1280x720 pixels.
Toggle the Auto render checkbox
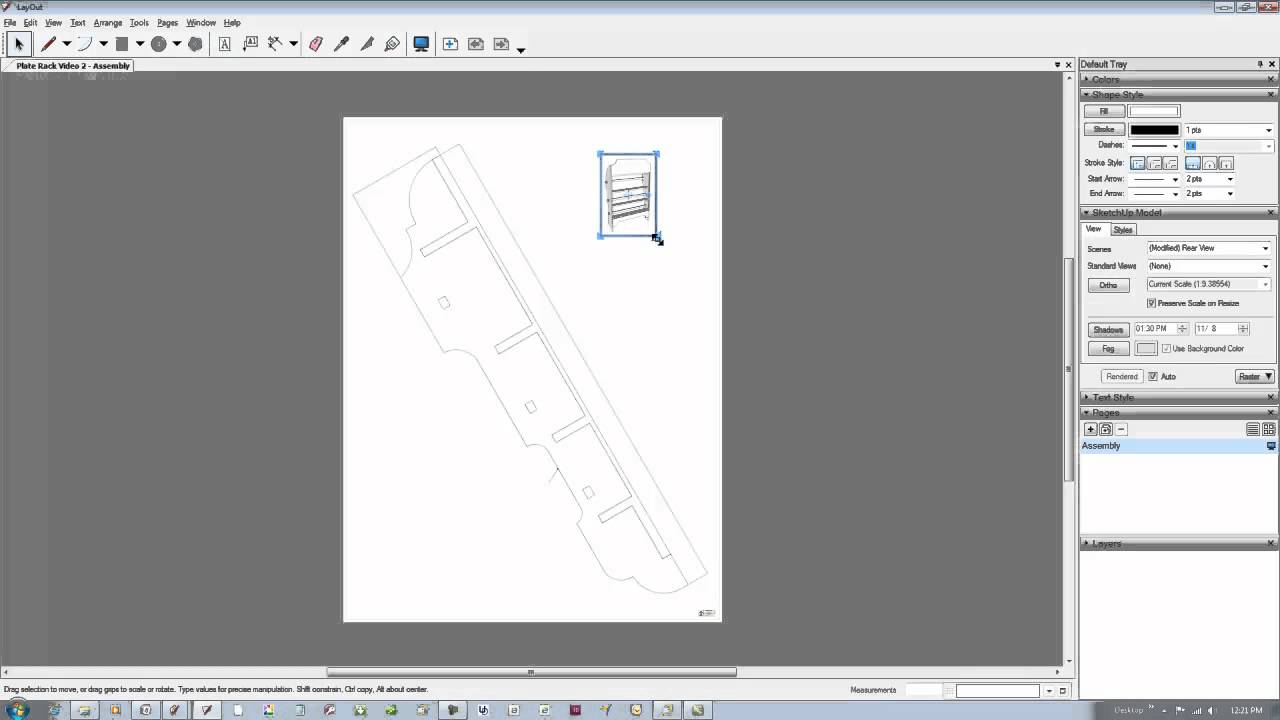[1153, 377]
